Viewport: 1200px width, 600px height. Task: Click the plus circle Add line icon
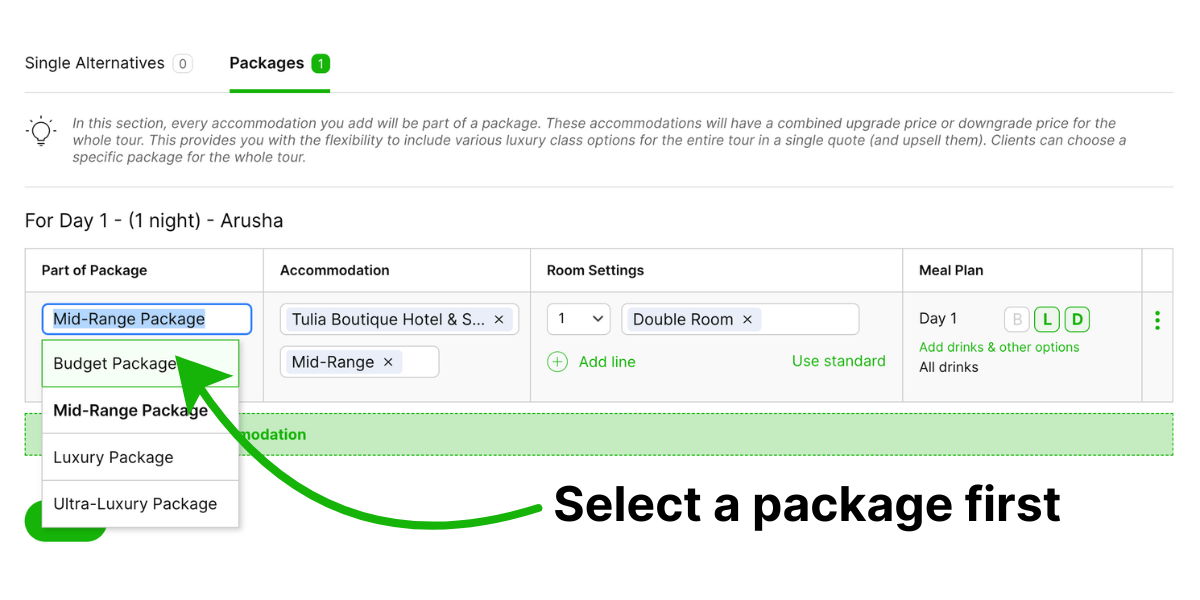pyautogui.click(x=558, y=362)
